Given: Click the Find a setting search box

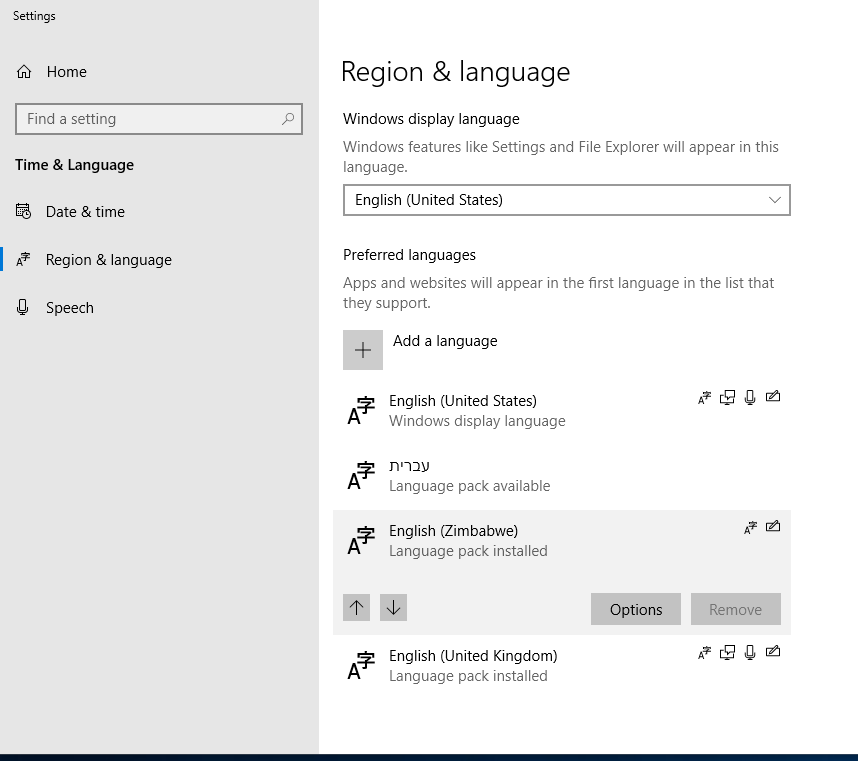Looking at the screenshot, I should (x=158, y=118).
